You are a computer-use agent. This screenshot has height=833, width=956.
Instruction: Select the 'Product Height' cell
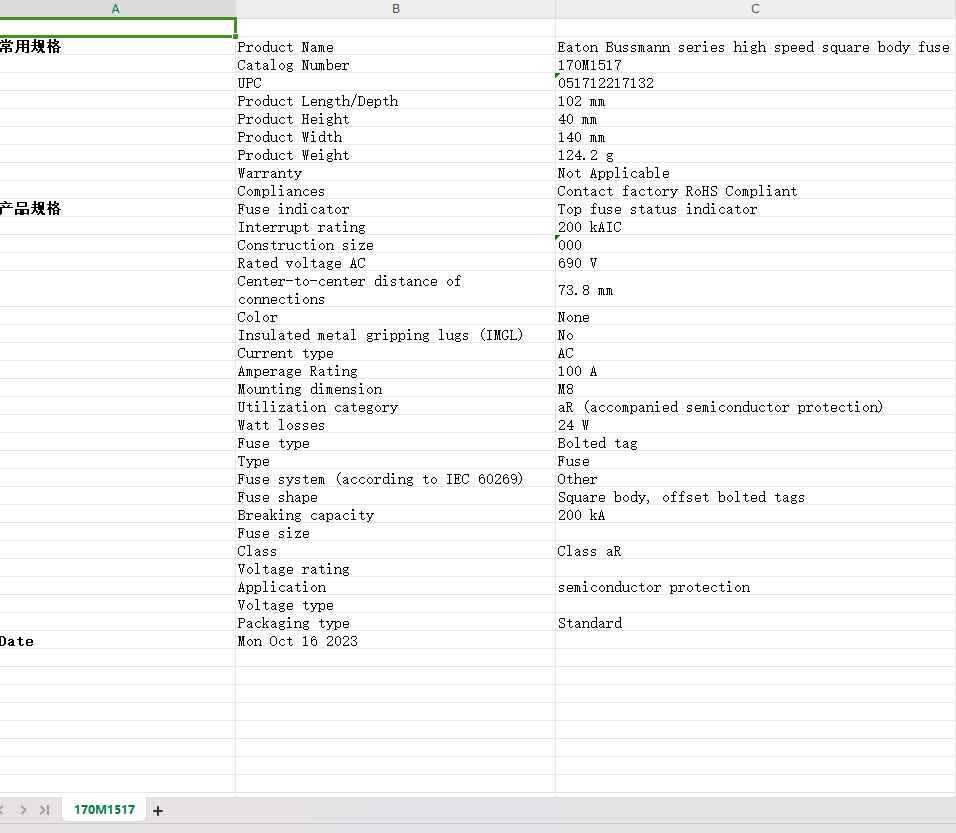pos(396,119)
